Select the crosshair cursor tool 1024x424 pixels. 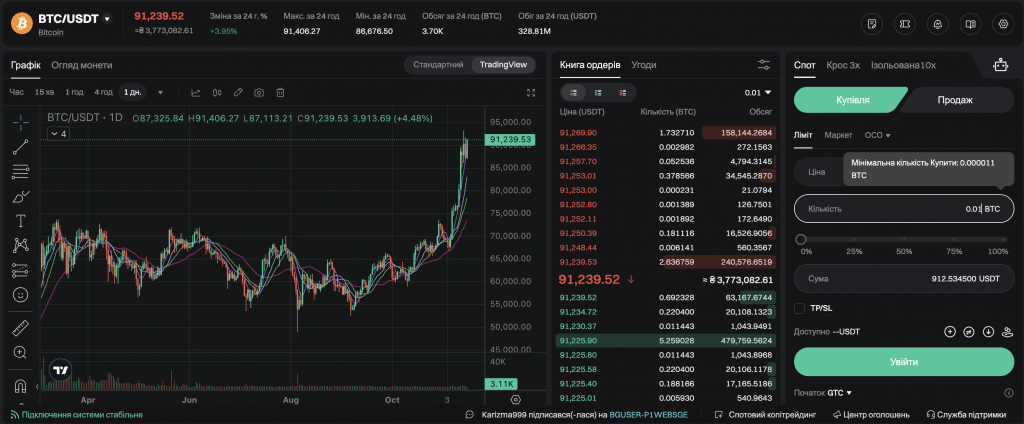coord(20,122)
